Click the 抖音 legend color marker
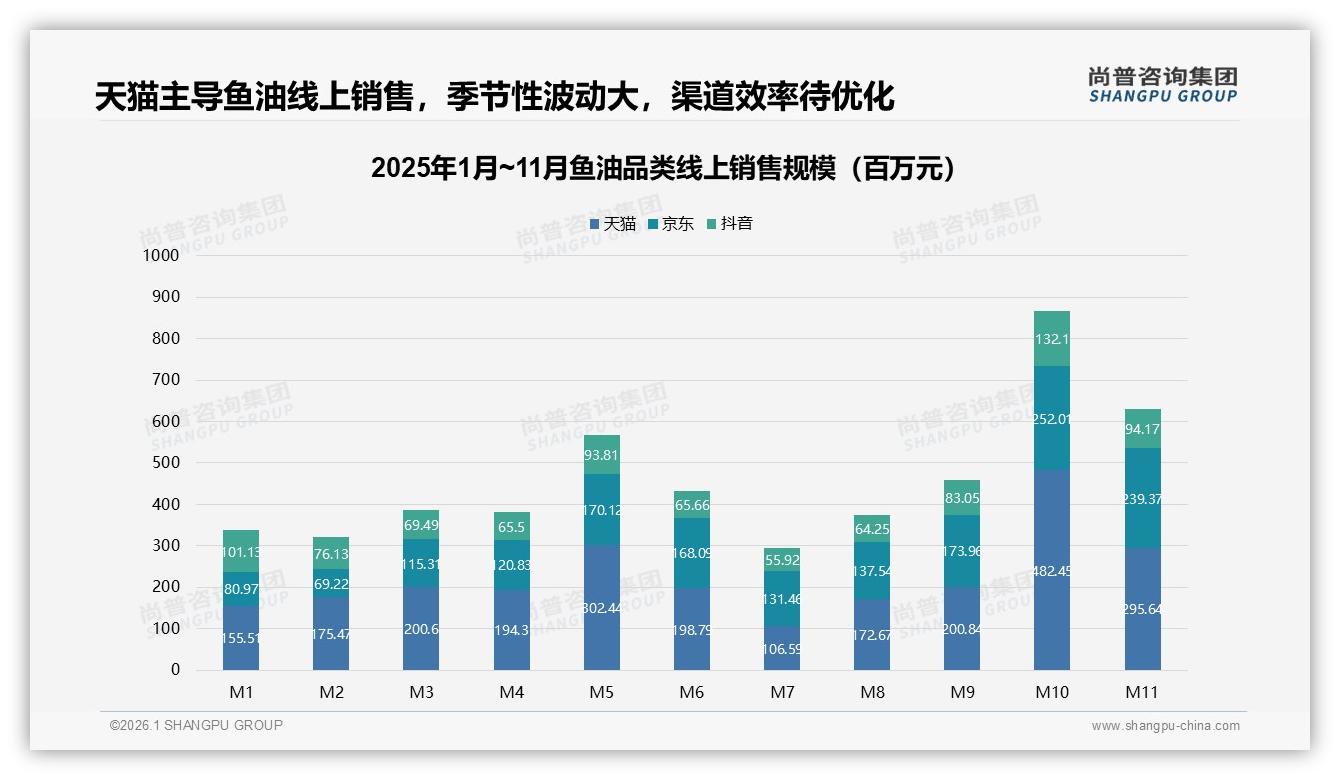The height and width of the screenshot is (780, 1340). click(x=713, y=224)
